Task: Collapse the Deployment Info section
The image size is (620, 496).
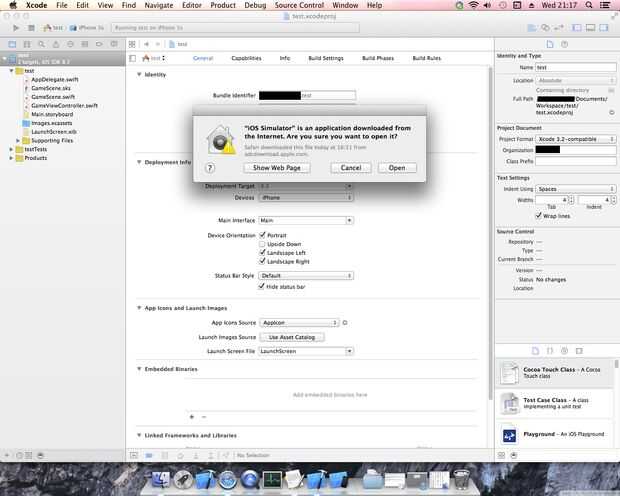Action: 139,162
